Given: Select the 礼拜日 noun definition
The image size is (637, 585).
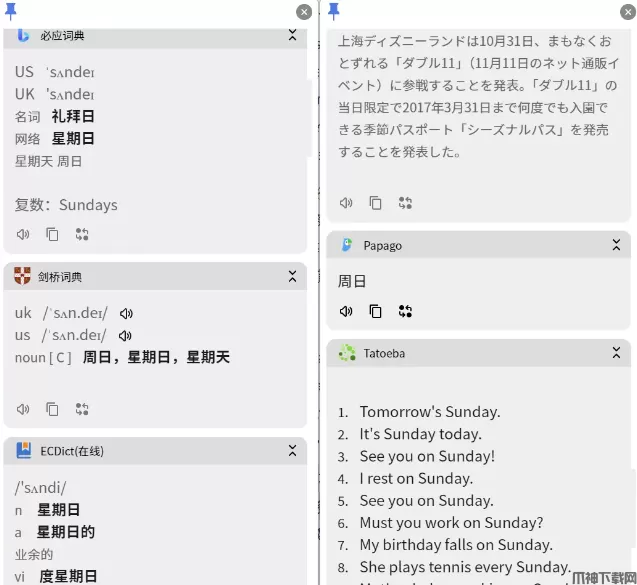Looking at the screenshot, I should (x=73, y=117).
